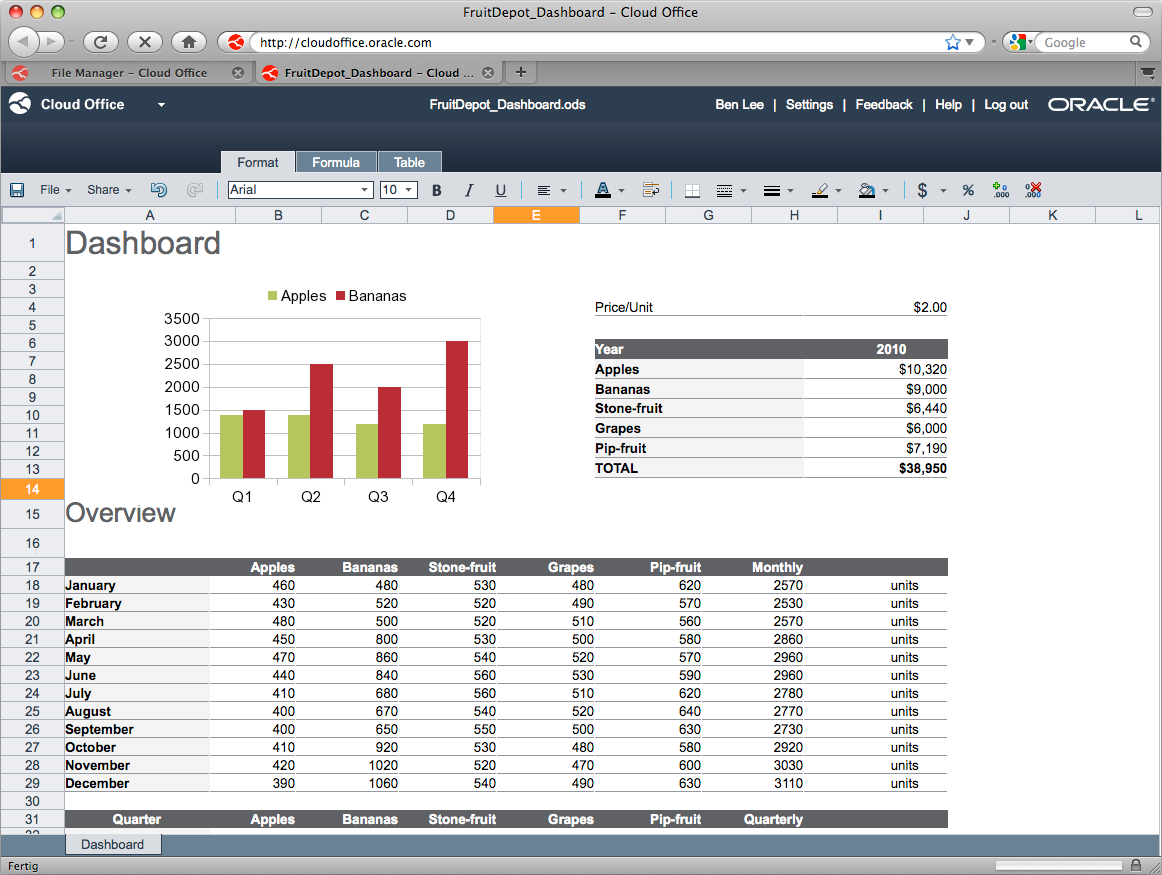Screen dimensions: 1162x875
Task: Toggle bold formatting
Action: click(x=436, y=190)
